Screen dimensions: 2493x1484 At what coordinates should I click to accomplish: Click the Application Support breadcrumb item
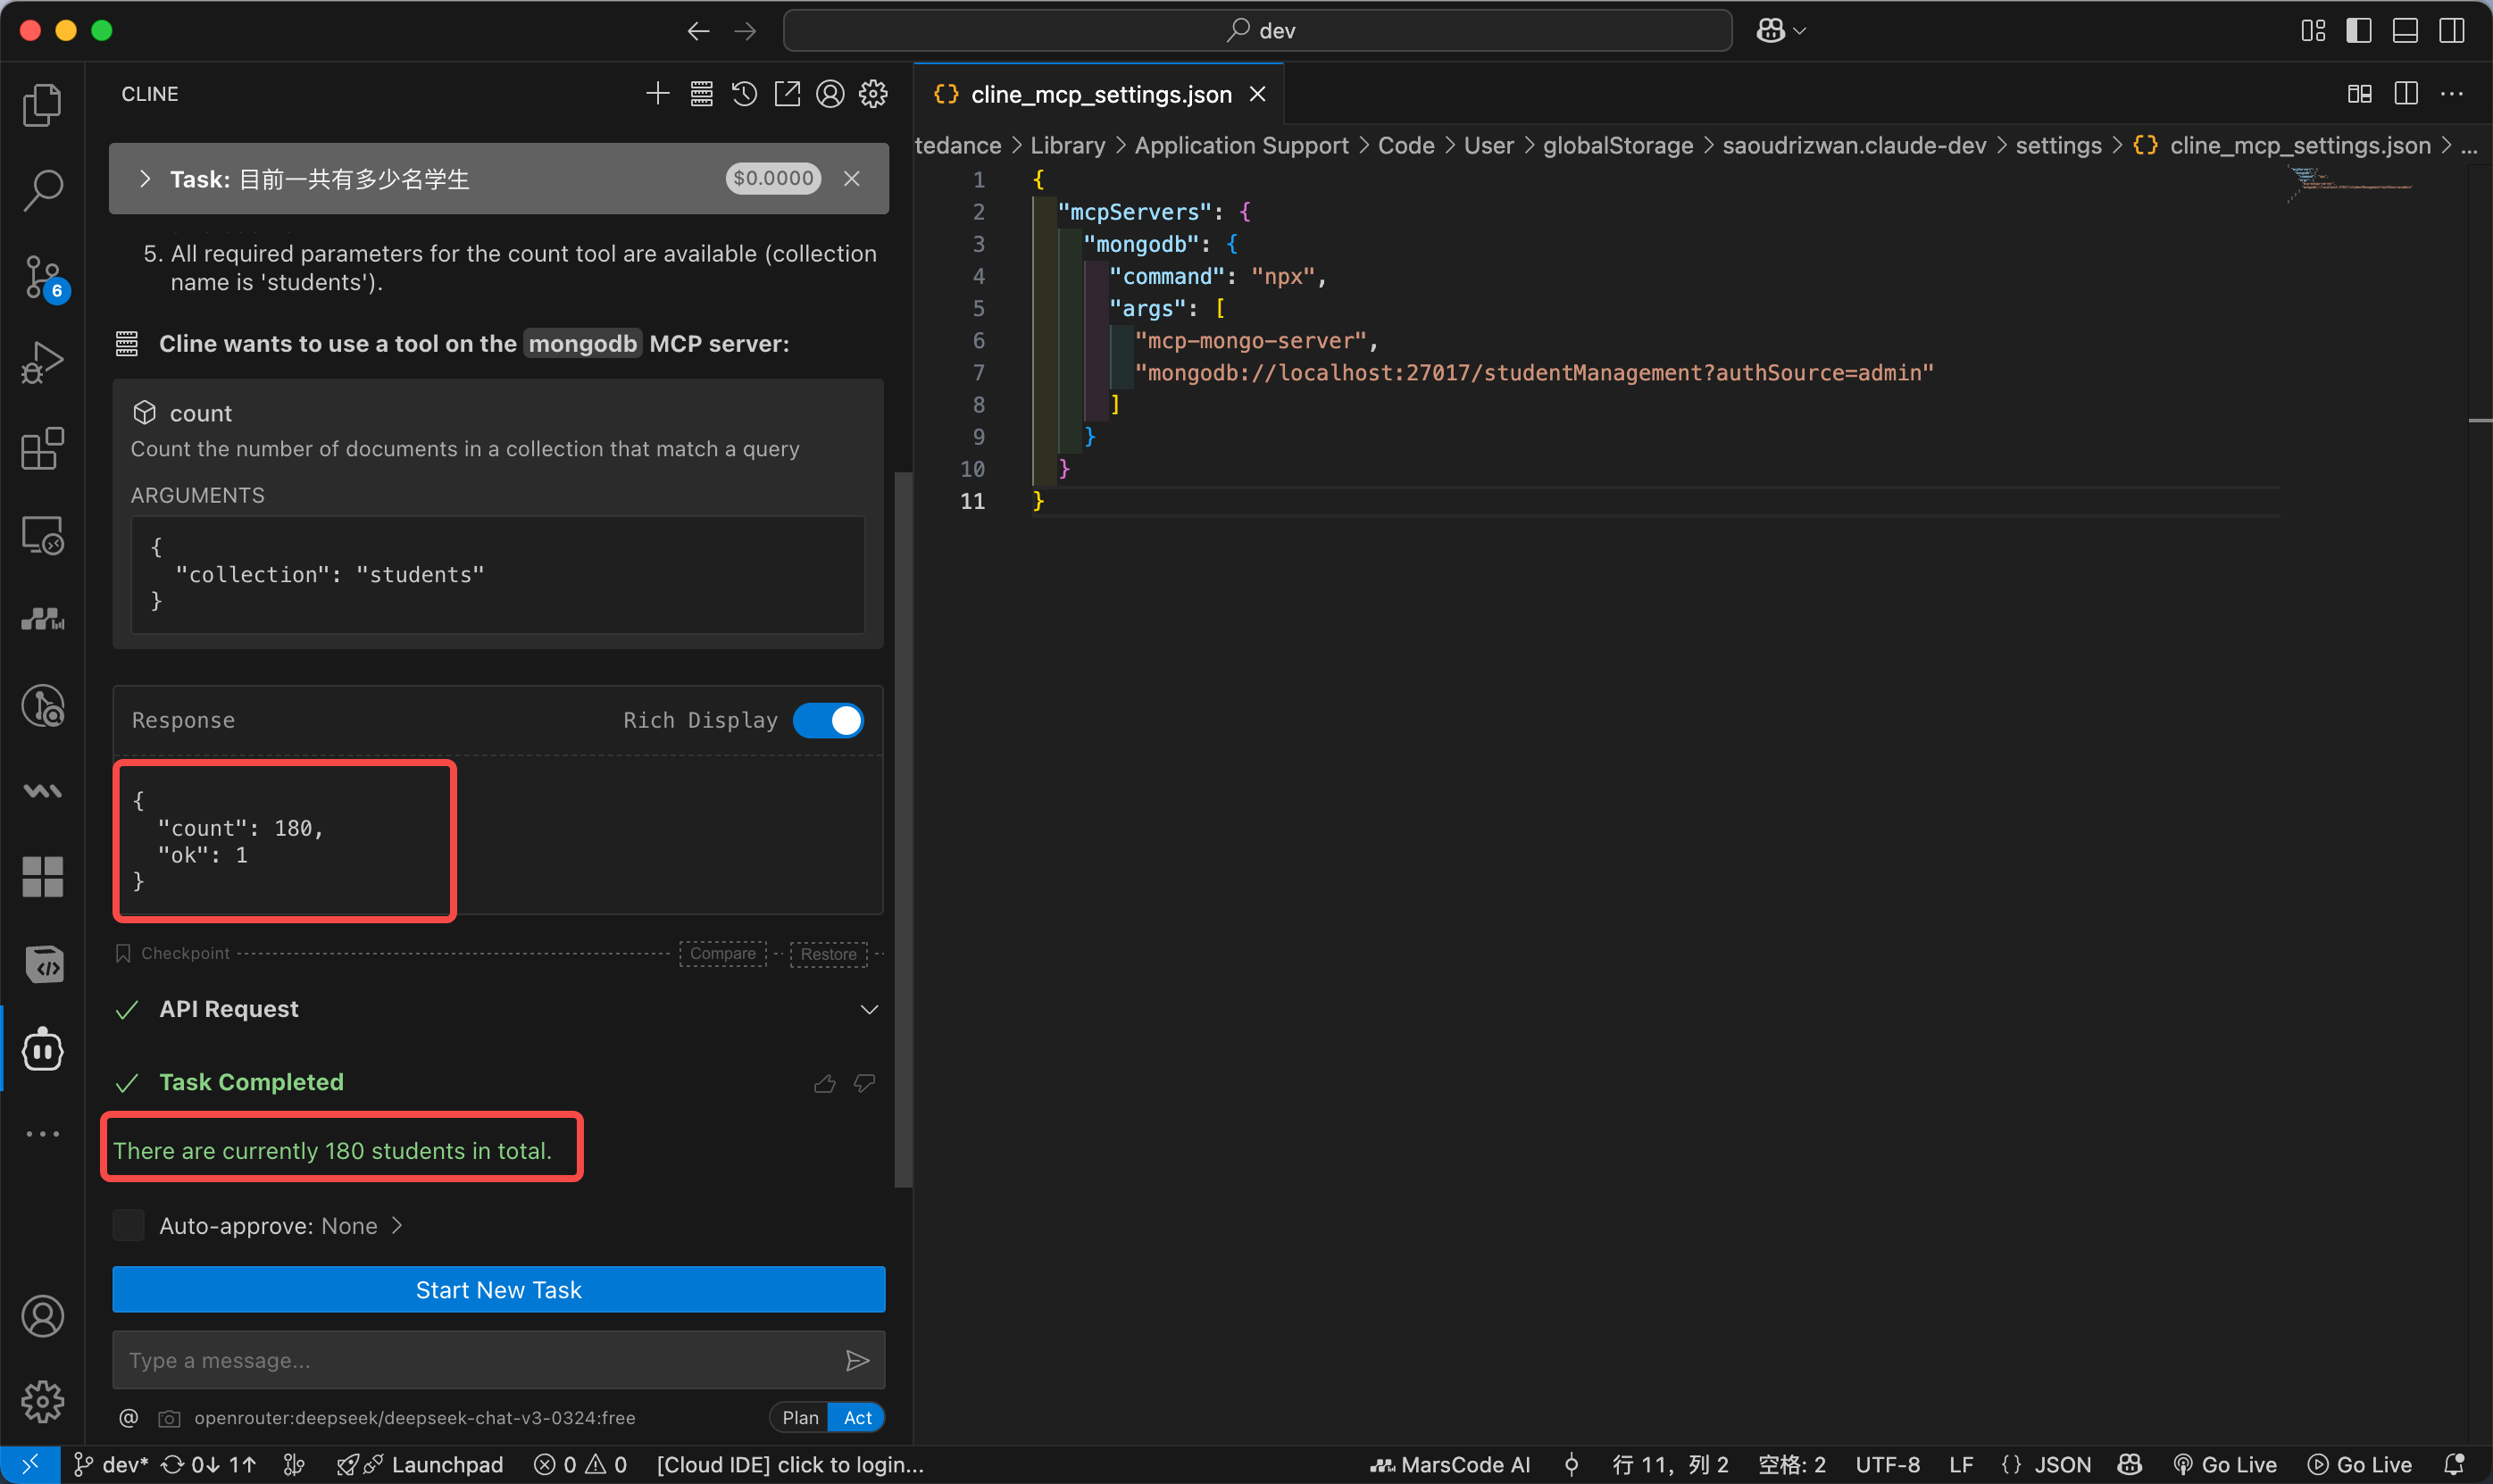pos(1241,146)
